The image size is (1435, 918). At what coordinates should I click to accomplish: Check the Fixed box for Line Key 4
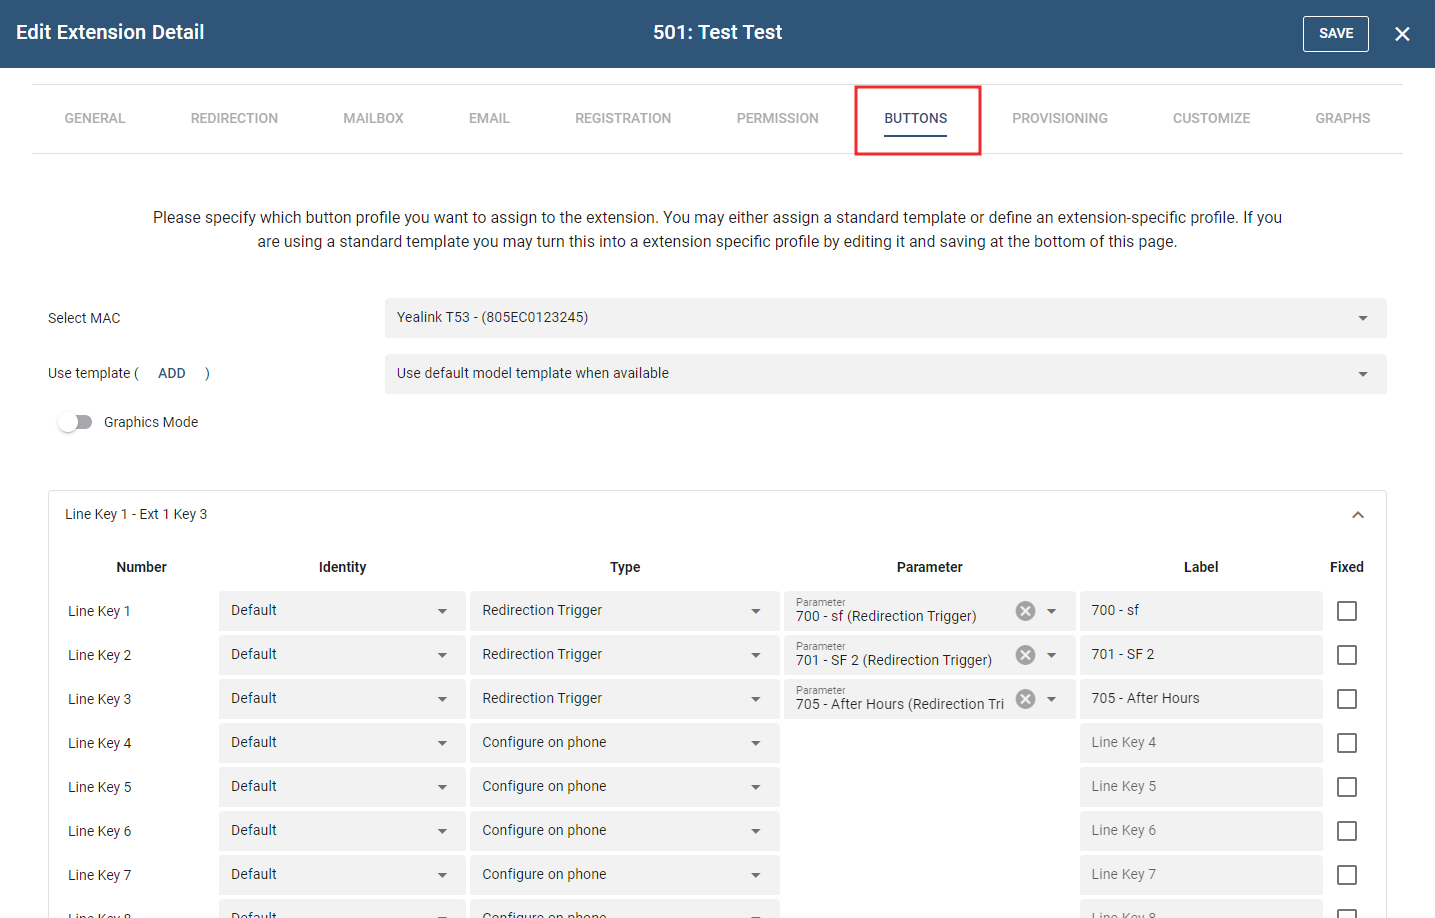tap(1346, 743)
